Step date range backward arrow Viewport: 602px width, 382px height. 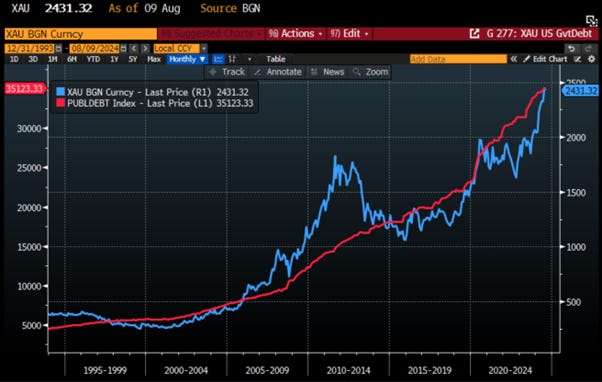(x=134, y=48)
